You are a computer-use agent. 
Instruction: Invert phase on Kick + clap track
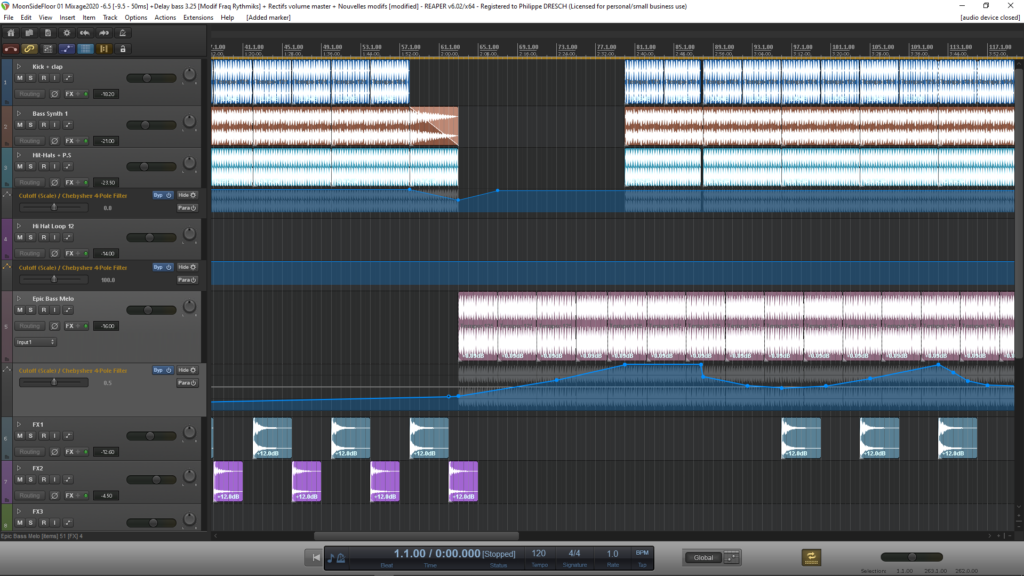(55, 94)
